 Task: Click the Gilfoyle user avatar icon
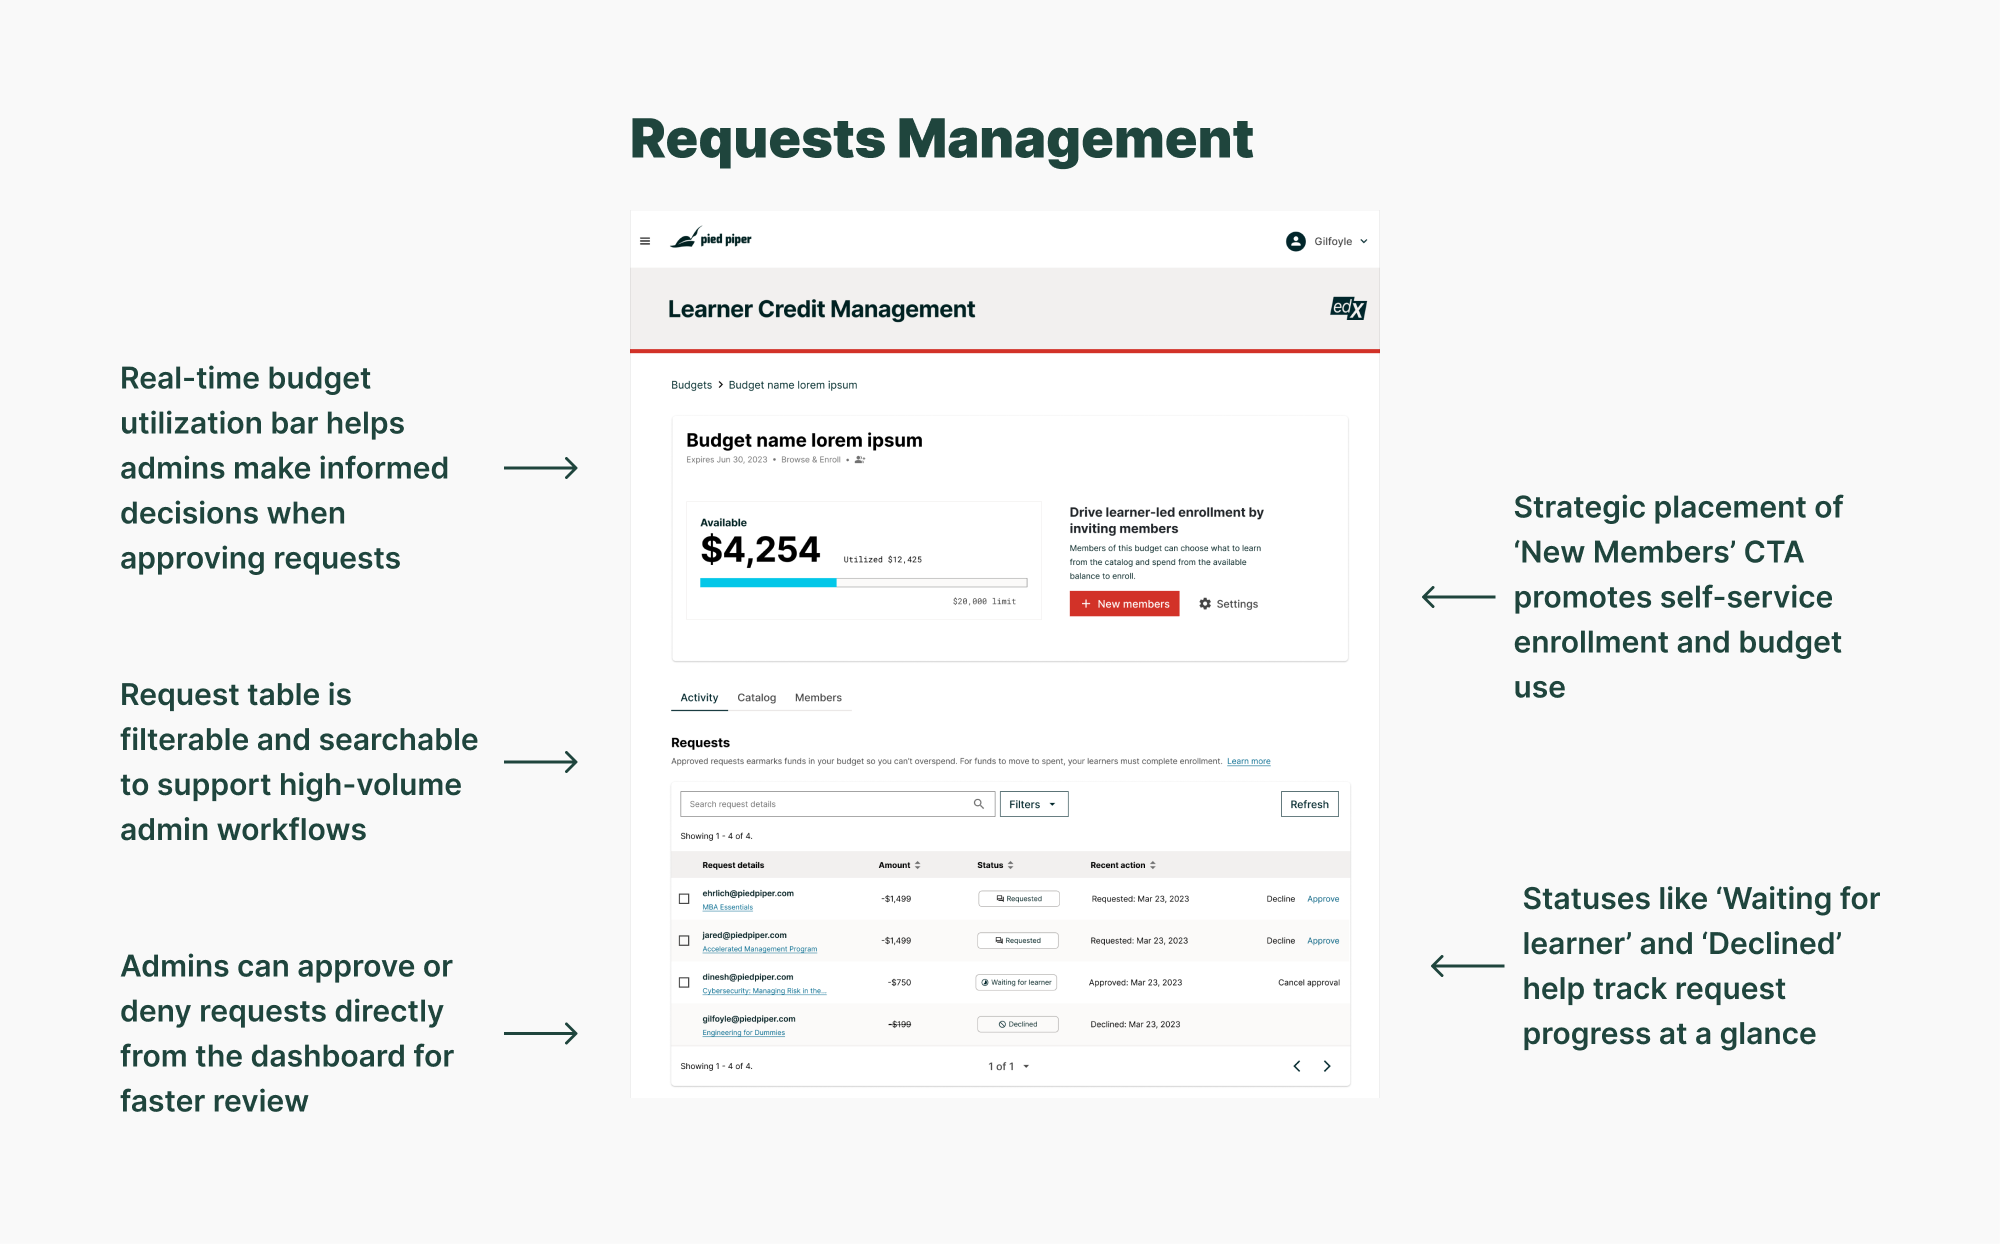pos(1295,241)
